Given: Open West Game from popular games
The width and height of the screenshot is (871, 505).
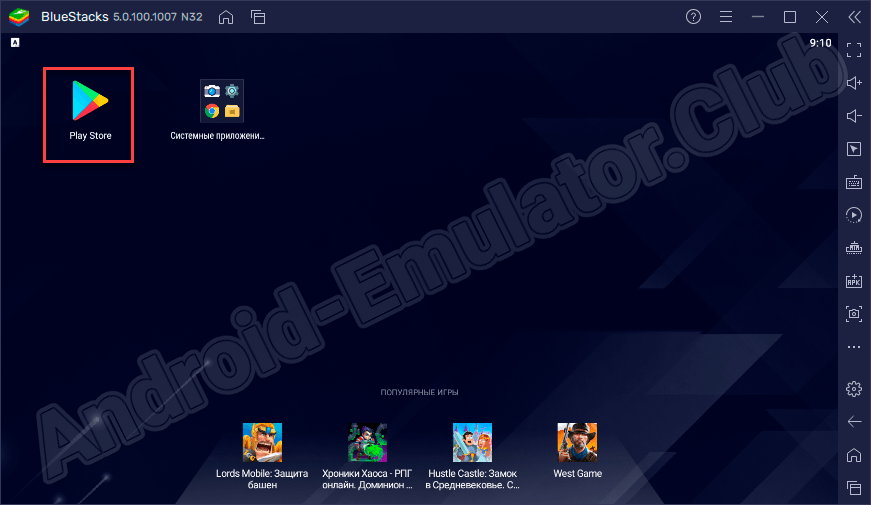Looking at the screenshot, I should [577, 442].
